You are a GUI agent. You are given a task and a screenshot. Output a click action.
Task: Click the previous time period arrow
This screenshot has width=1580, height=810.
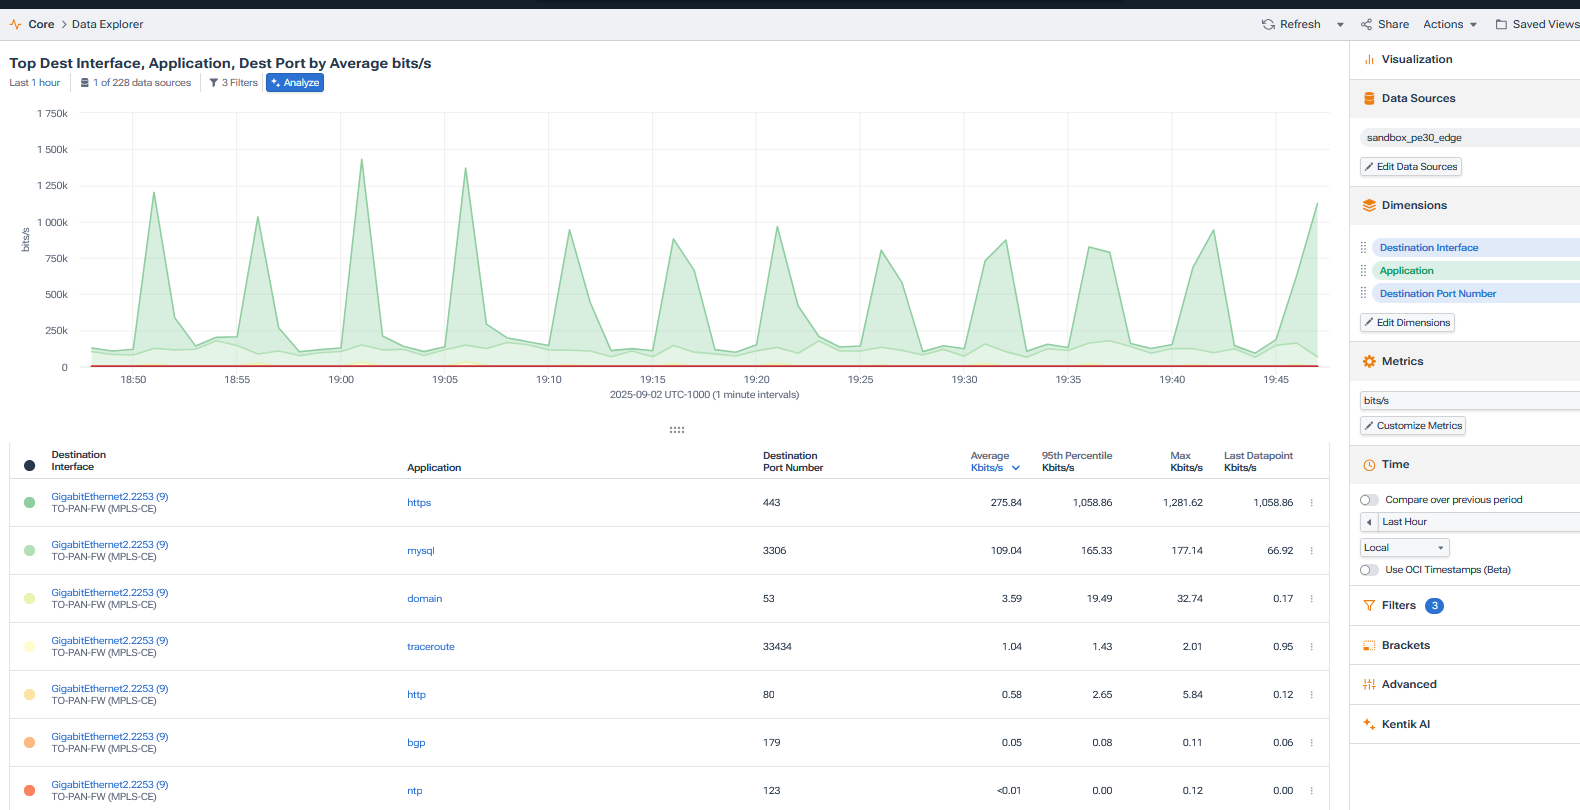click(x=1369, y=522)
